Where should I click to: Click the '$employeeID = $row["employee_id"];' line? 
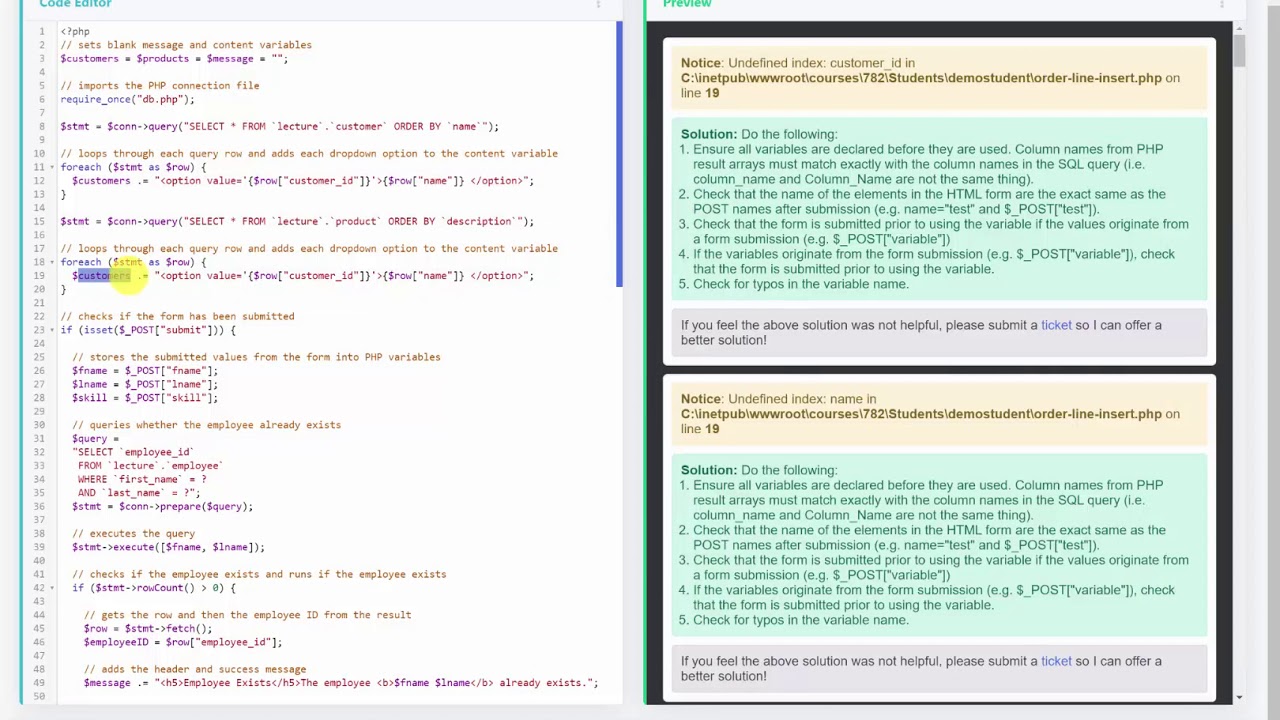click(x=183, y=642)
